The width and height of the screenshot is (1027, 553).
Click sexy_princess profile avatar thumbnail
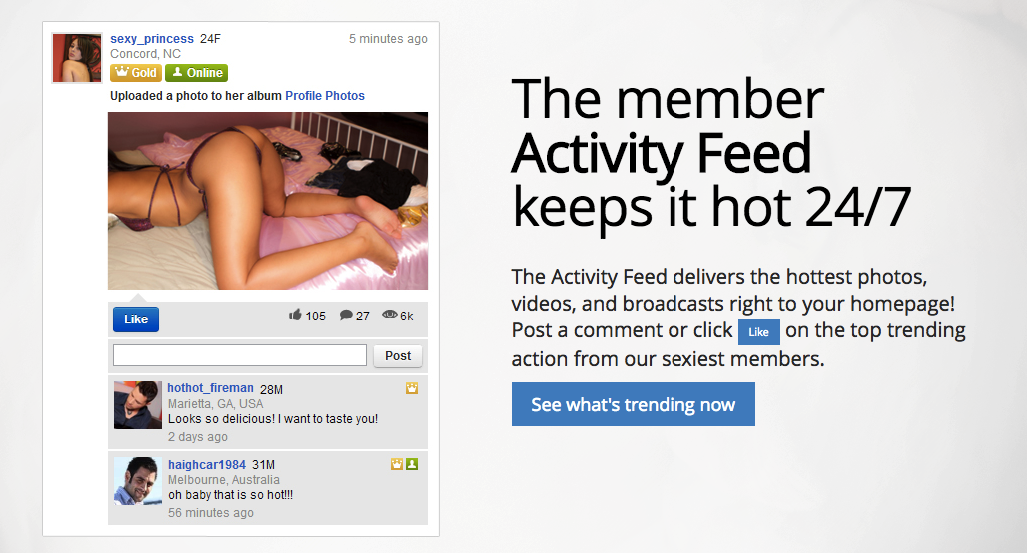click(77, 58)
